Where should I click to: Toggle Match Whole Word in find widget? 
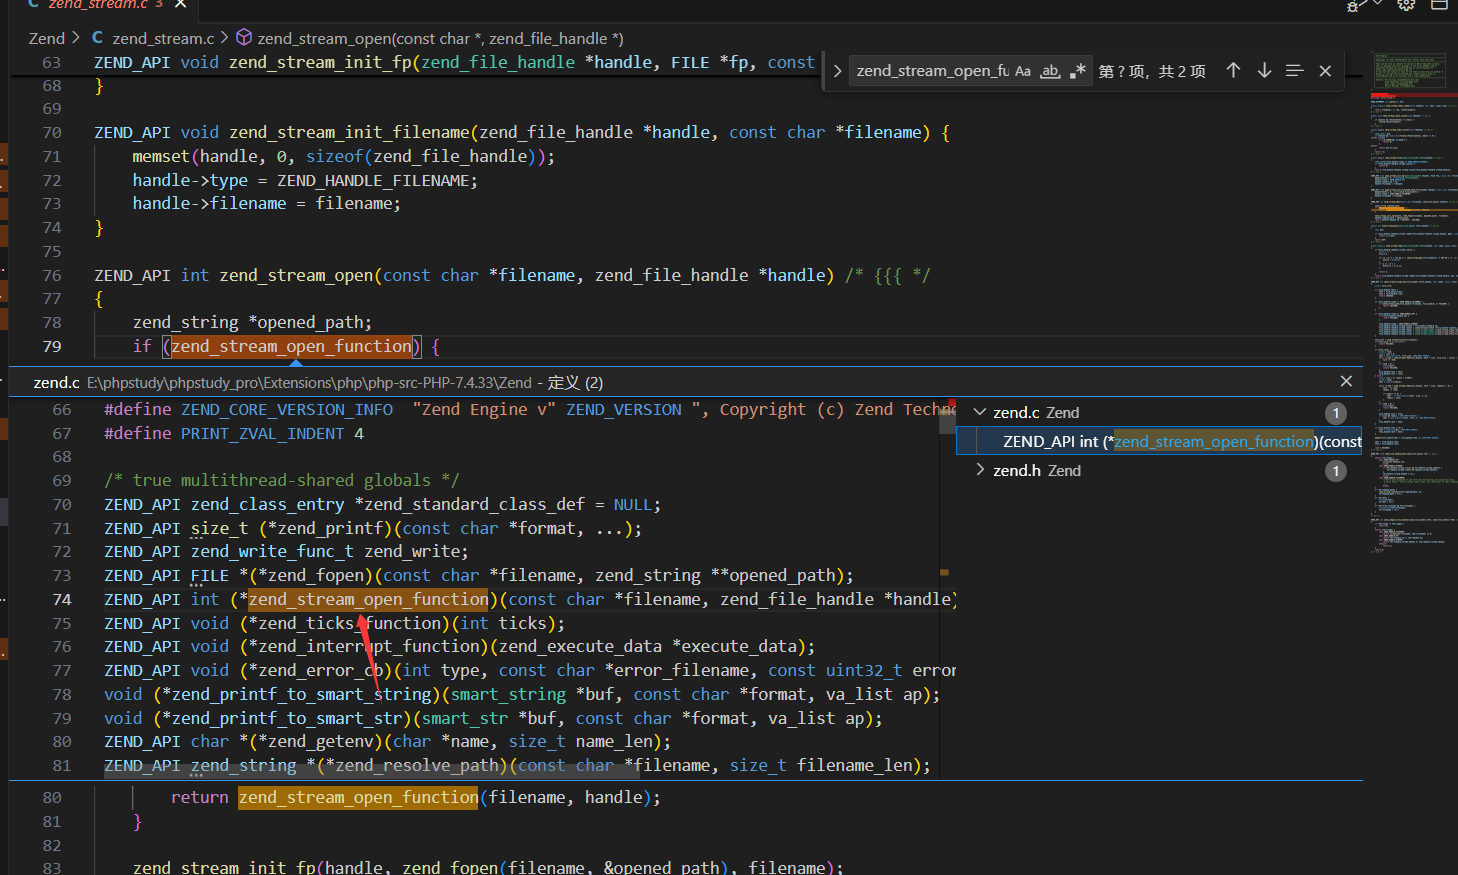pos(1050,71)
